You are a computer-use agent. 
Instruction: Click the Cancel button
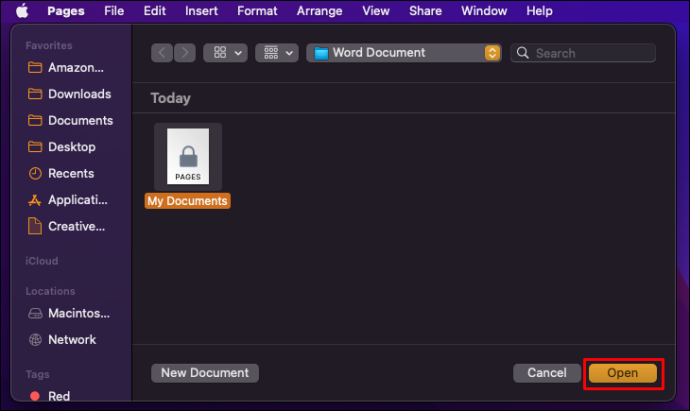pos(547,373)
